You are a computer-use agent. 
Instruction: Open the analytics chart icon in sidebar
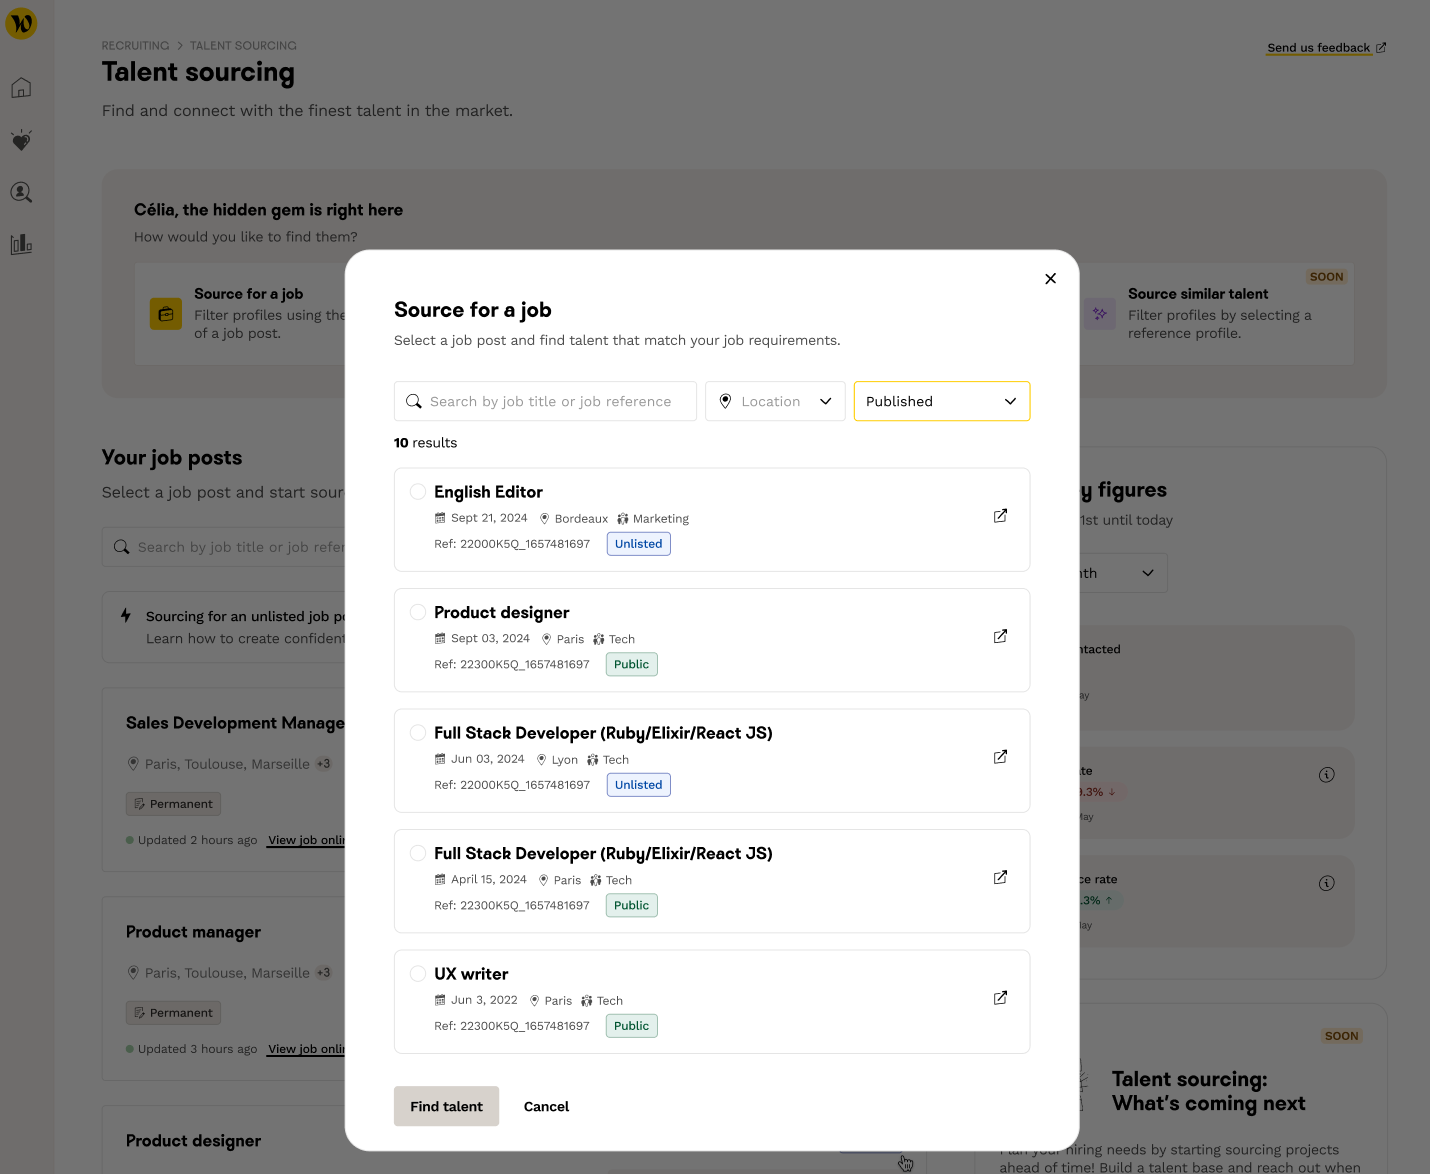(x=21, y=244)
